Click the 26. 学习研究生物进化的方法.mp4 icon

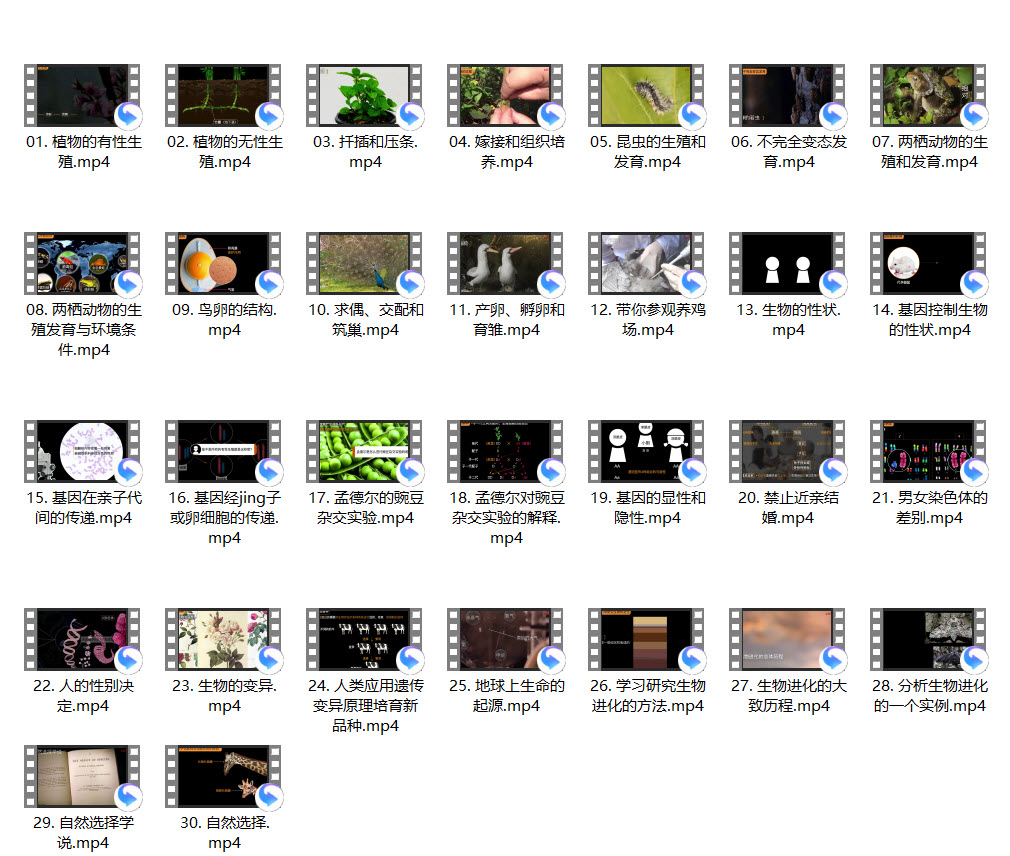(647, 640)
